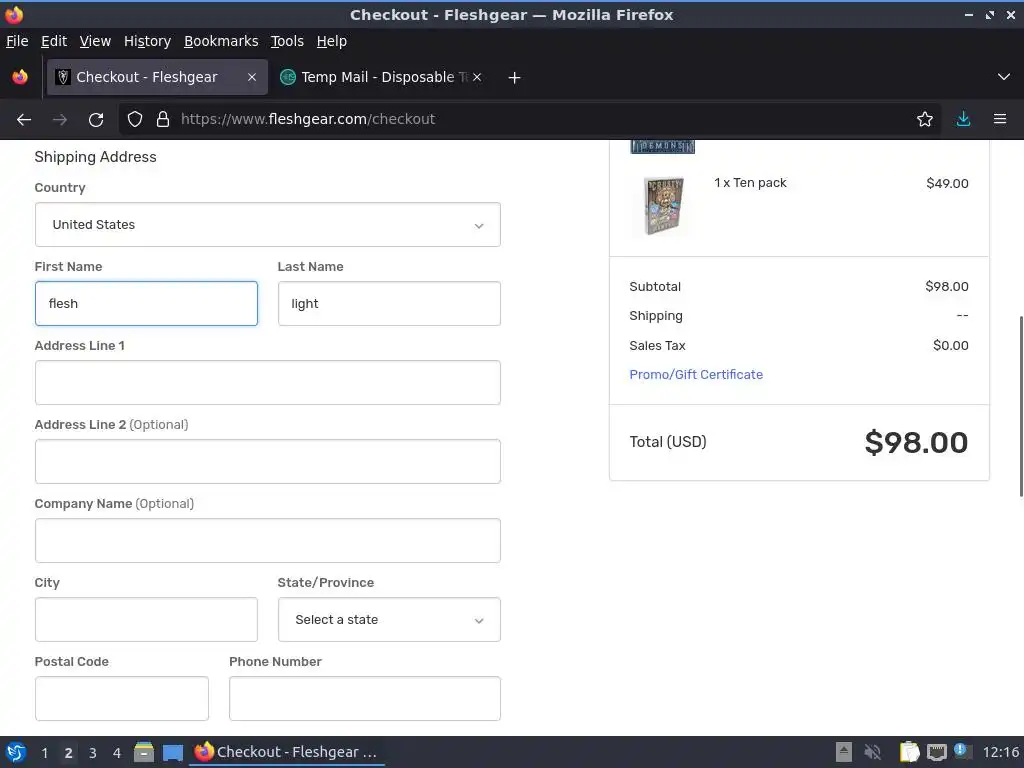Screen dimensions: 1024x768
Task: Open the Tools menu
Action: [x=287, y=41]
